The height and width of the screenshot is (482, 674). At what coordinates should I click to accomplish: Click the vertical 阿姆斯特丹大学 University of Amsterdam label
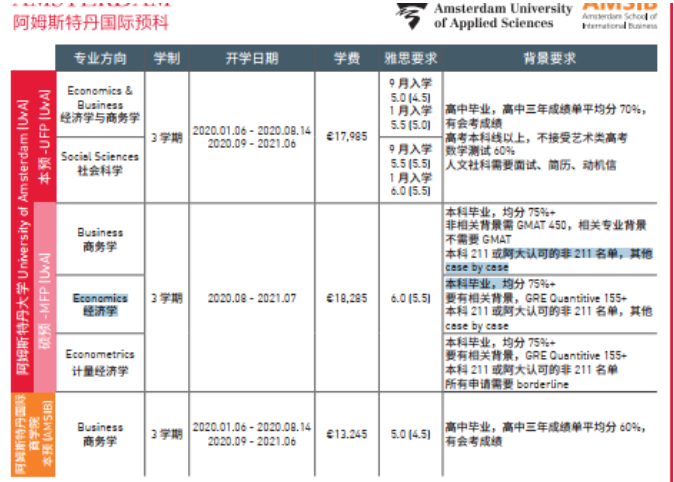[x=23, y=237]
